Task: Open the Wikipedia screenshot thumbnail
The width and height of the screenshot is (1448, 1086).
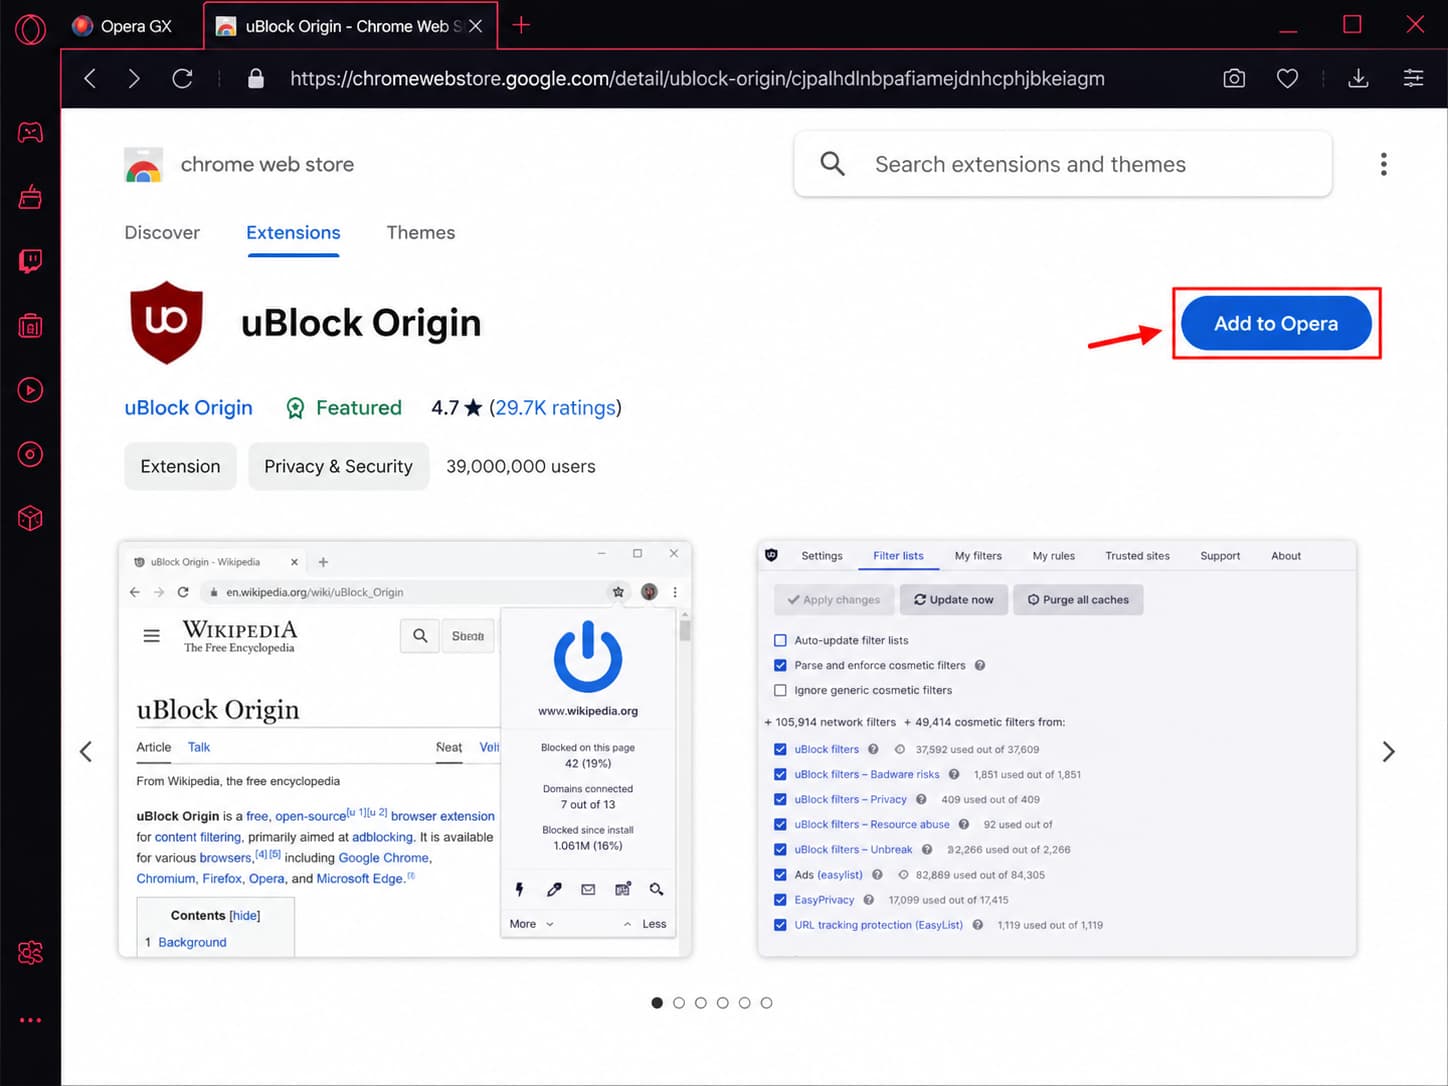Action: (x=405, y=749)
